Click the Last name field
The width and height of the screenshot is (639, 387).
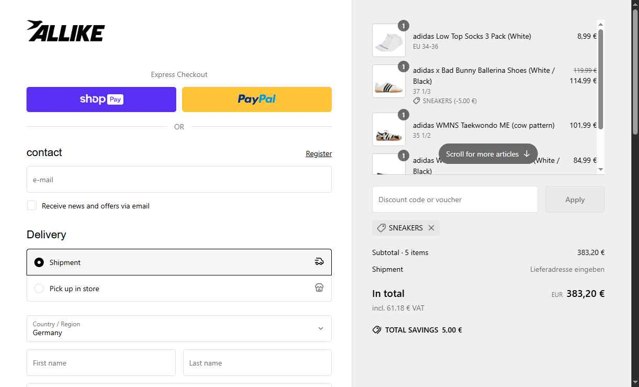[257, 363]
